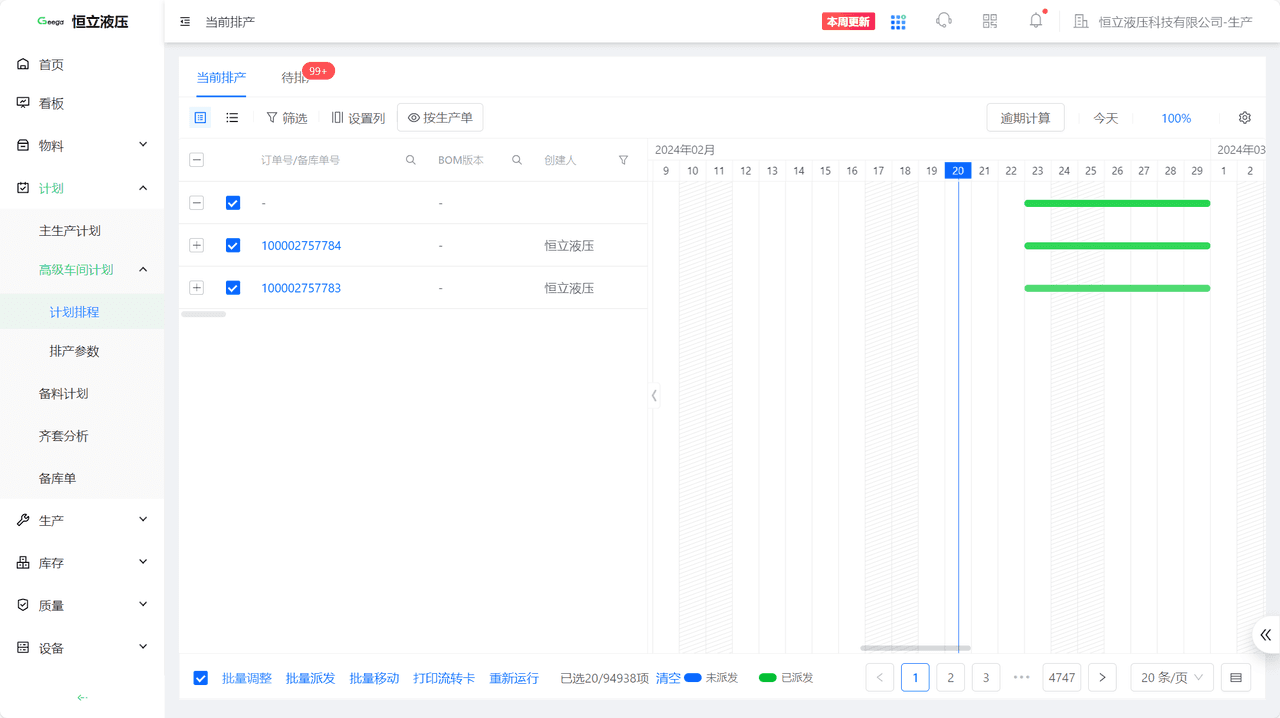This screenshot has width=1280, height=718.
Task: Click the 100% zoom level
Action: click(1176, 118)
